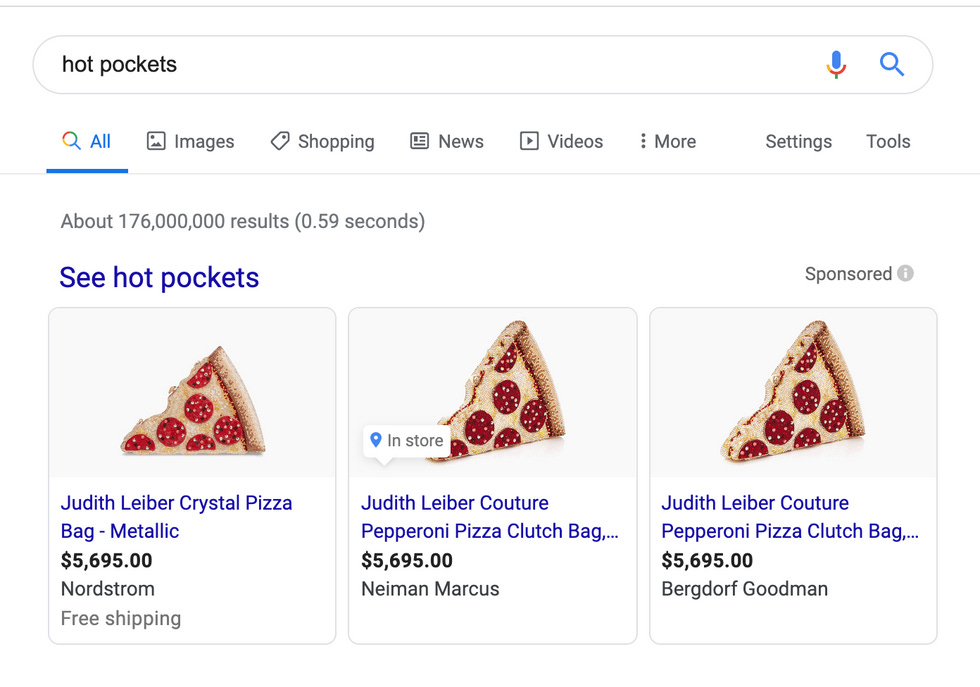This screenshot has height=687, width=980.
Task: Open the Shopping tab
Action: pos(322,141)
